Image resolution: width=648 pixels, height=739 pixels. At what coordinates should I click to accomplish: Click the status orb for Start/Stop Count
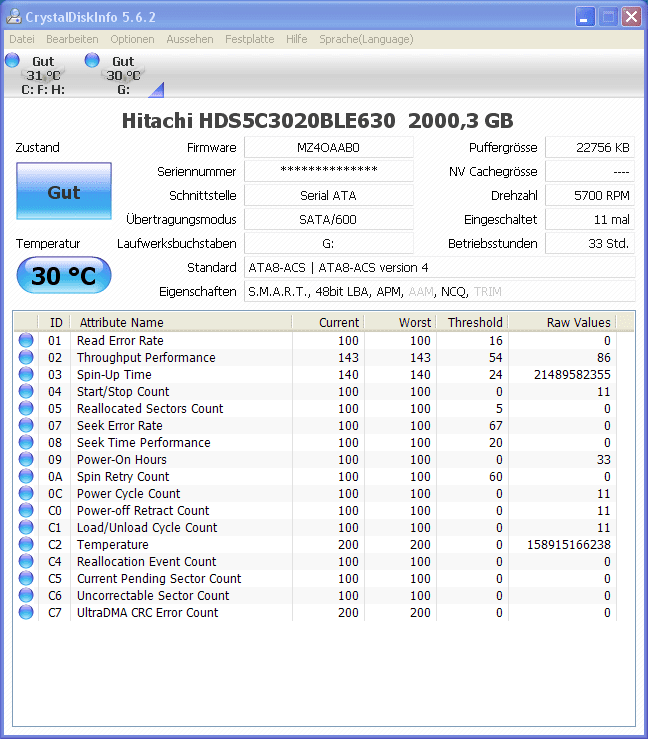coord(26,391)
